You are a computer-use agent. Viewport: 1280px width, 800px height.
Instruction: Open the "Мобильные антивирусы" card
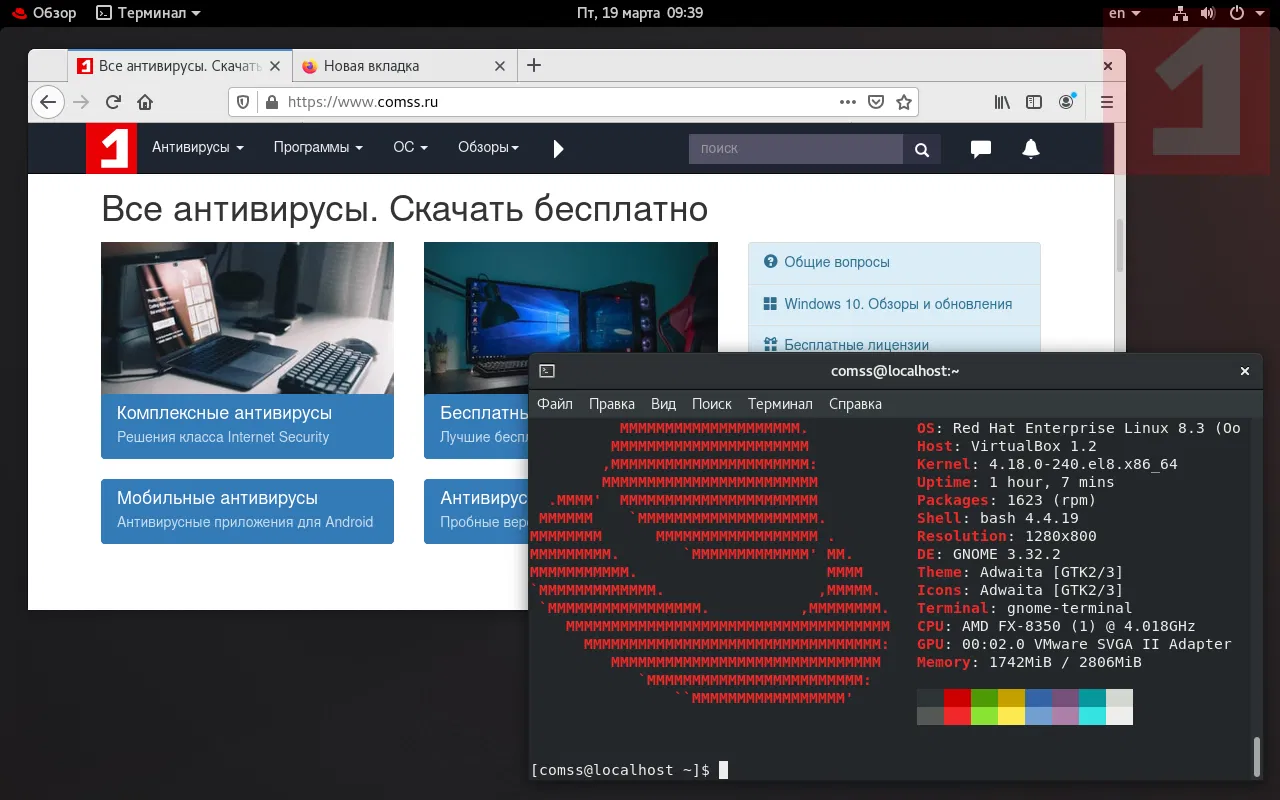click(x=247, y=511)
